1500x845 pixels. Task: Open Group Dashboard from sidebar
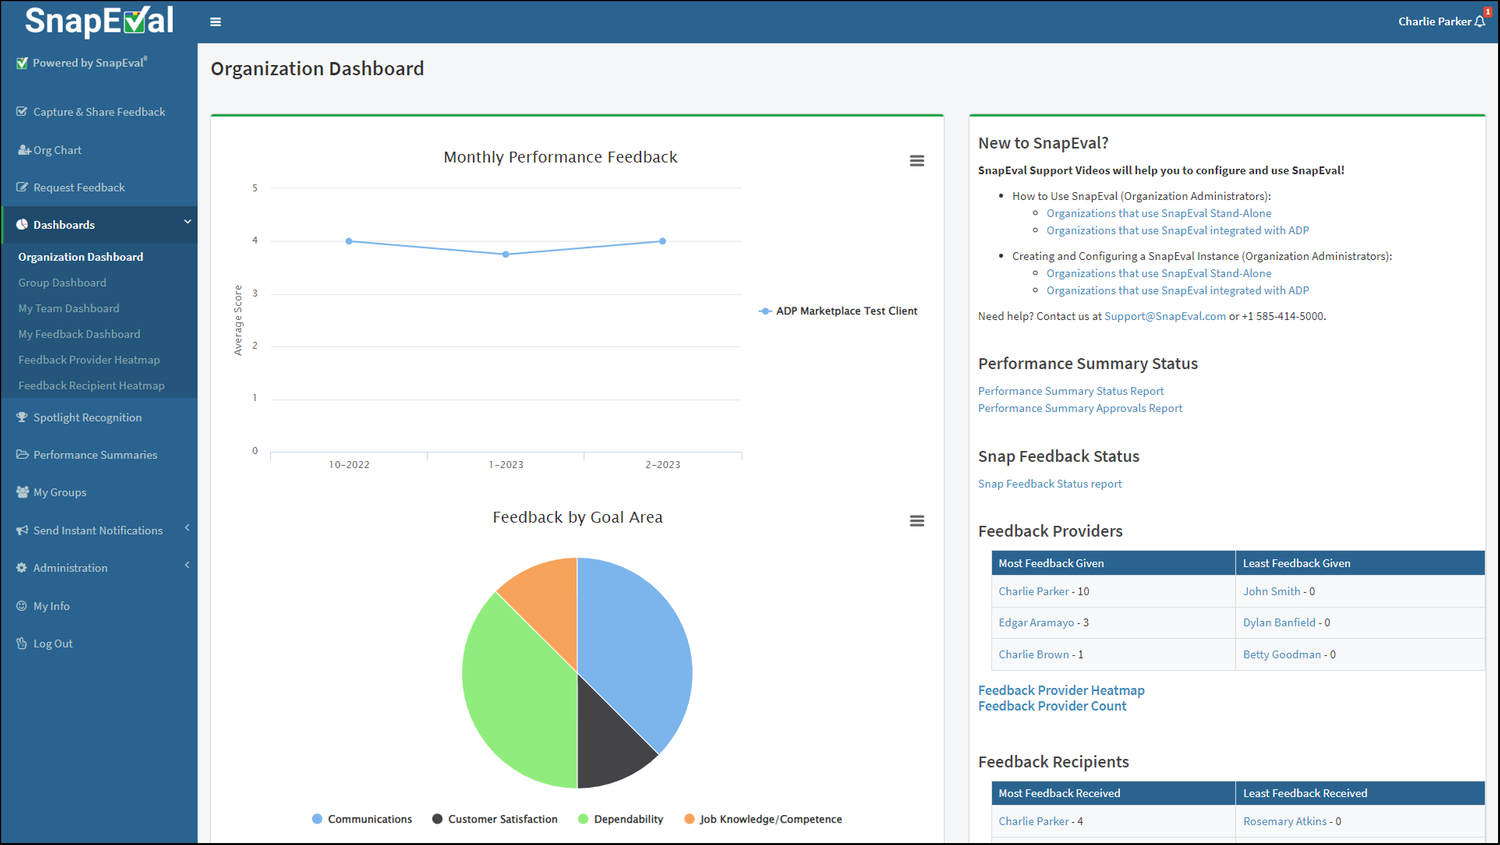pos(62,282)
